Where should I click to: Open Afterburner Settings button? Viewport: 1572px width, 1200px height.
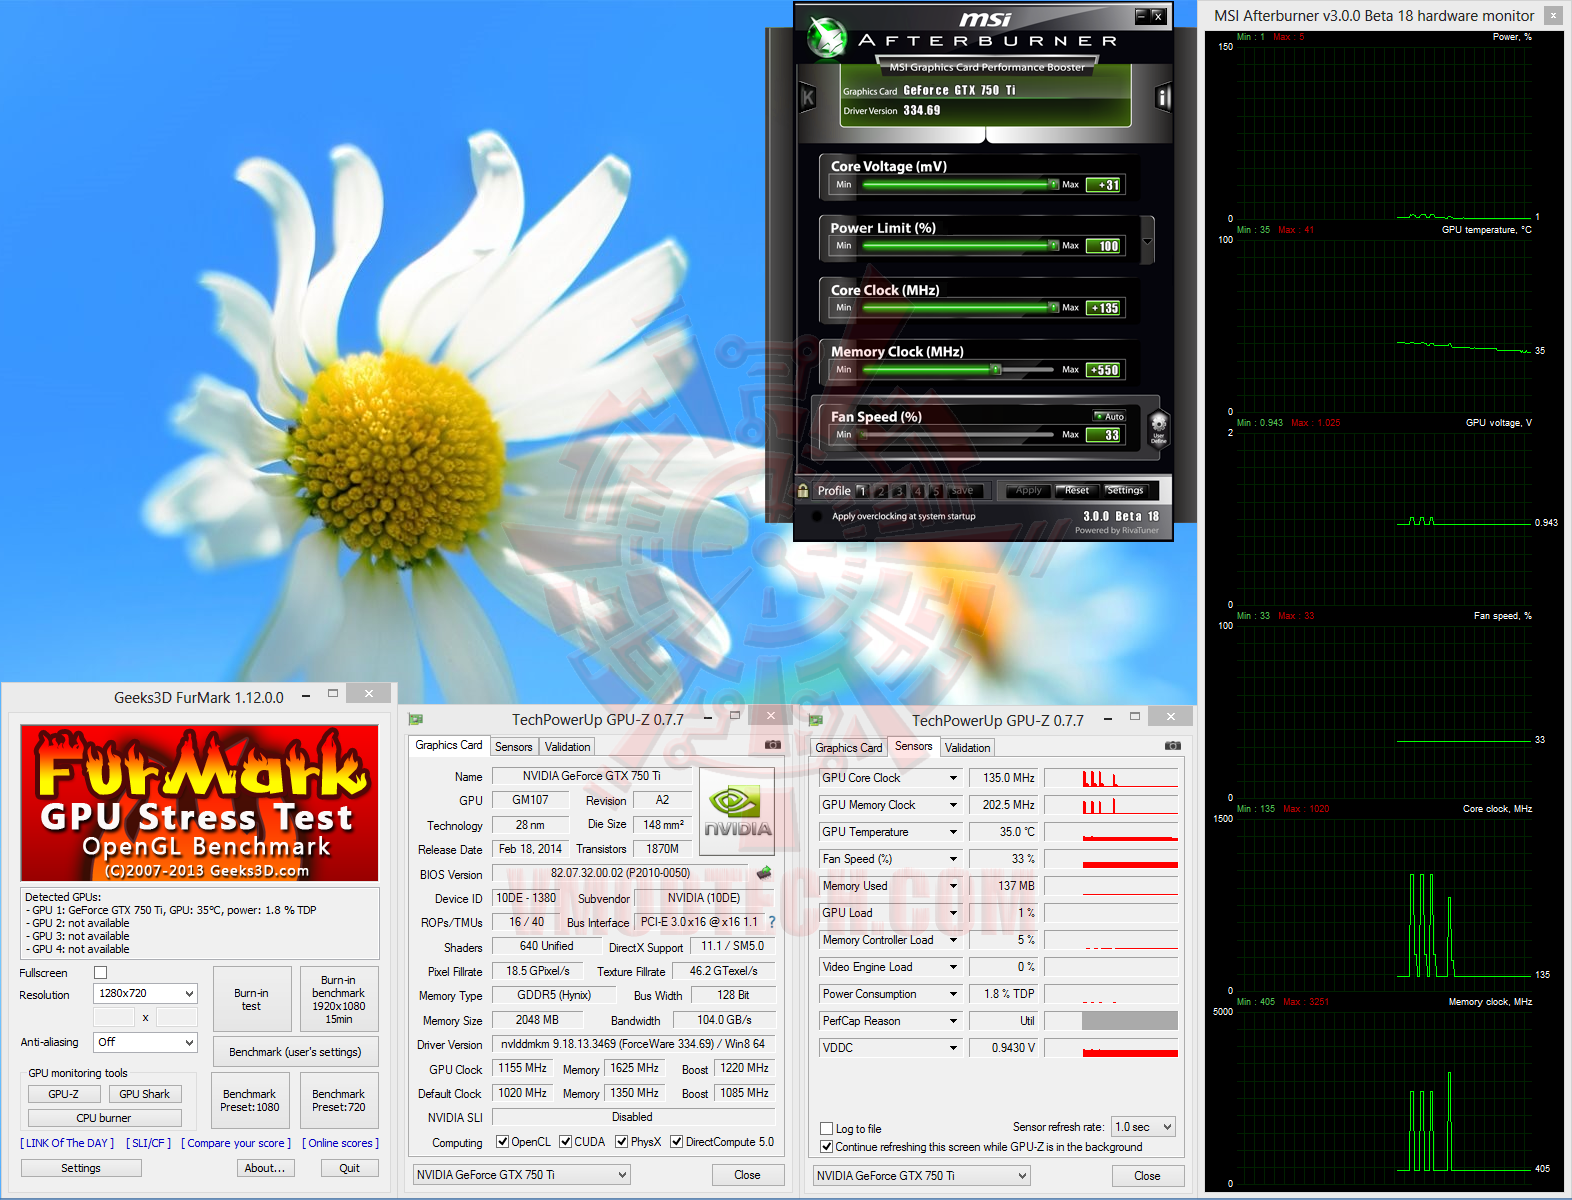1125,491
